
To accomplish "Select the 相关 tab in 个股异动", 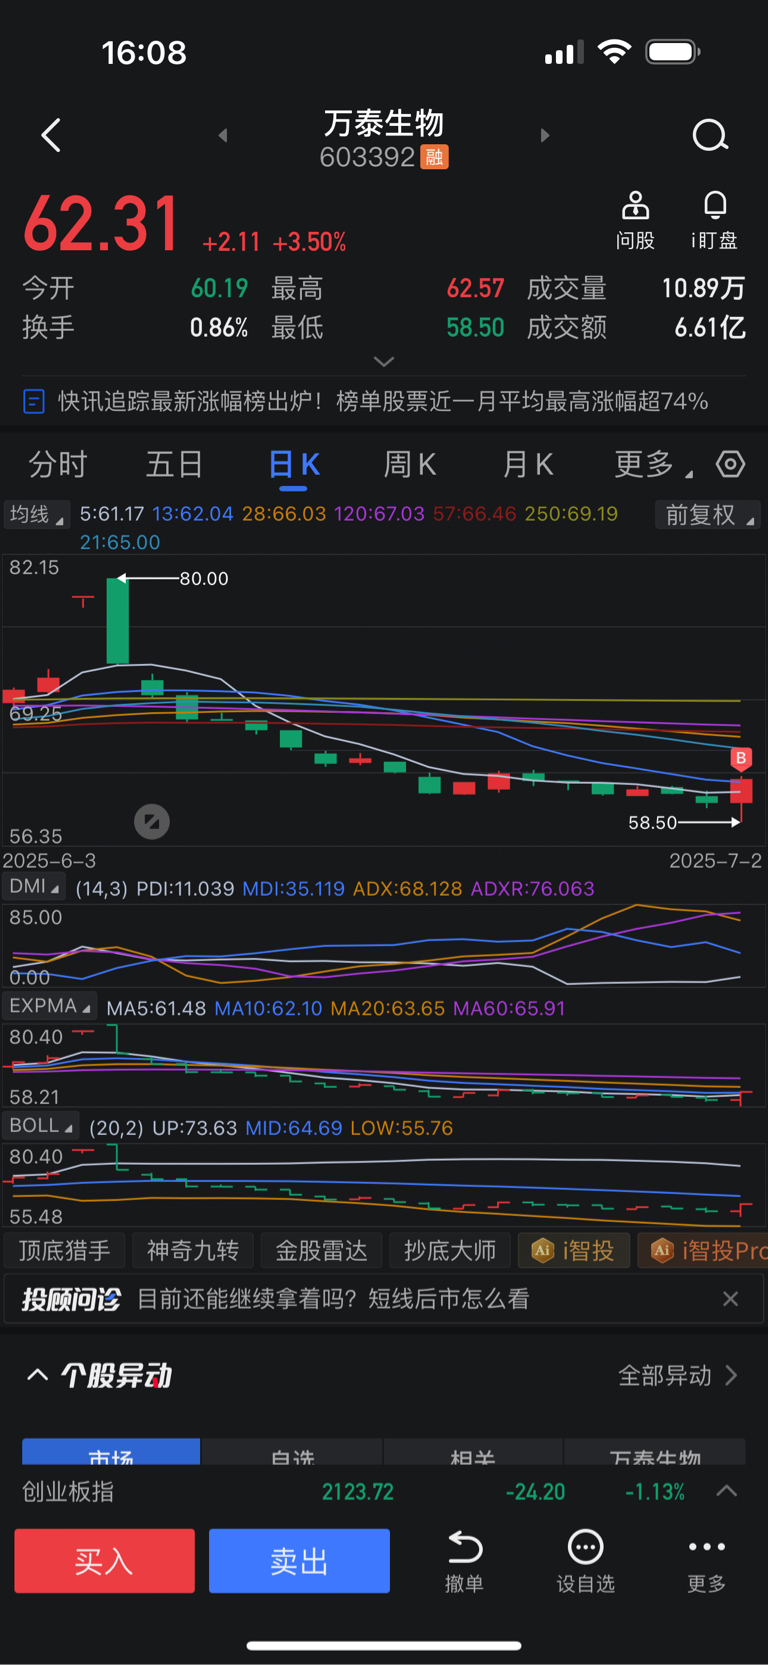I will pyautogui.click(x=473, y=1453).
